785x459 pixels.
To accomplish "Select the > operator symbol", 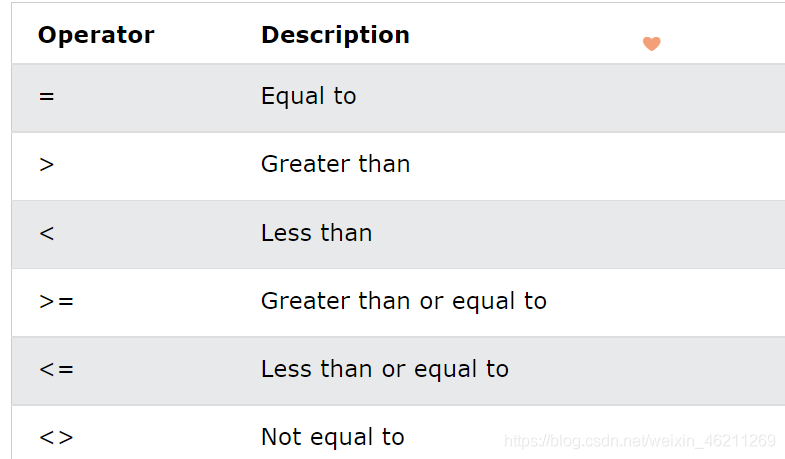I will (46, 164).
